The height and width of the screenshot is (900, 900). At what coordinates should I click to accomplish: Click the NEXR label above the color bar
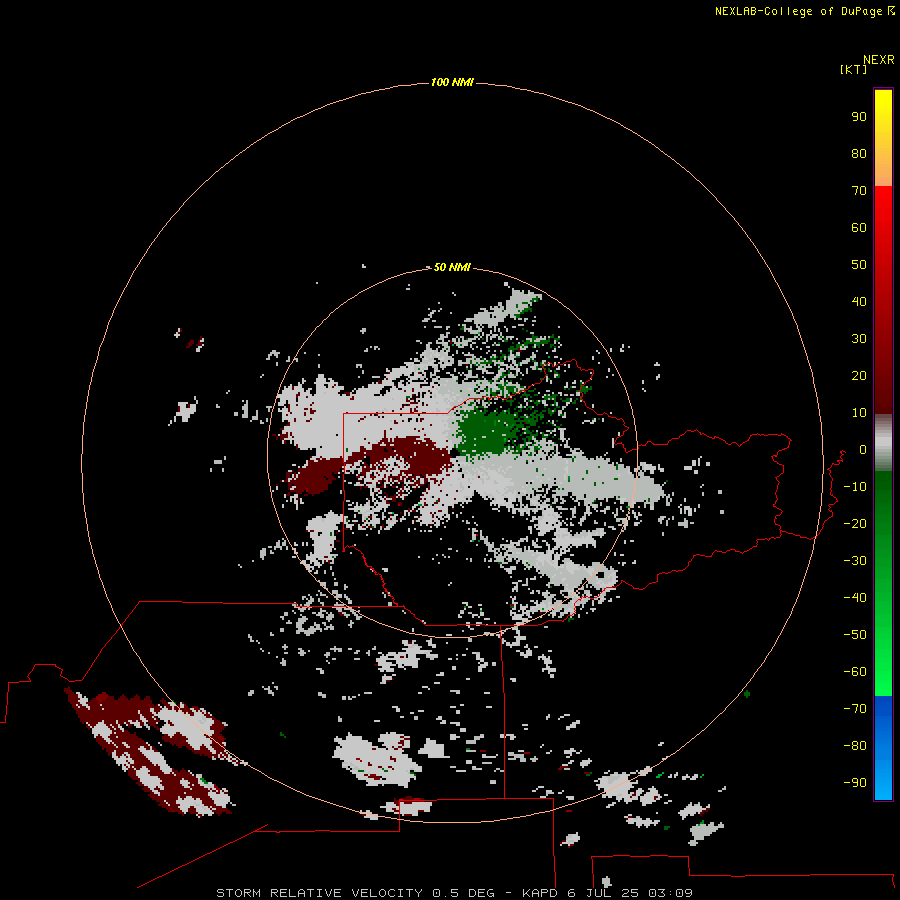tap(879, 59)
